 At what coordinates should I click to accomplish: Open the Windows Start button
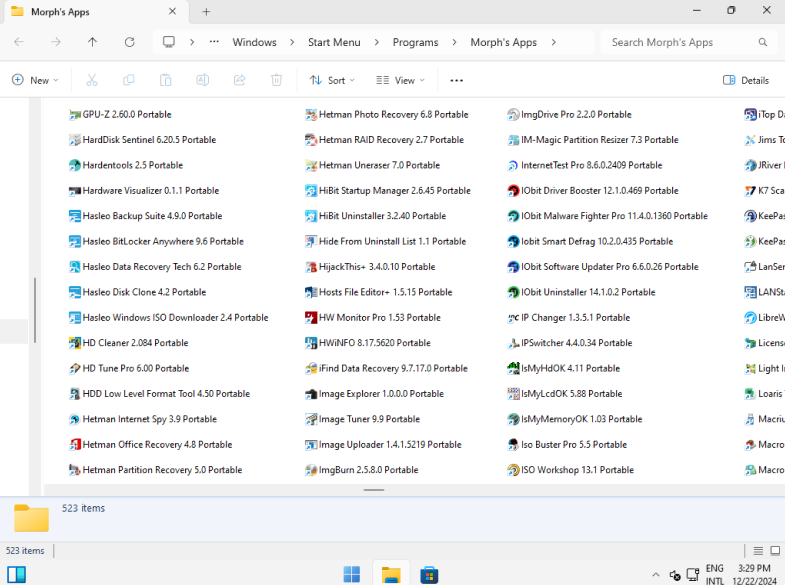(x=351, y=574)
